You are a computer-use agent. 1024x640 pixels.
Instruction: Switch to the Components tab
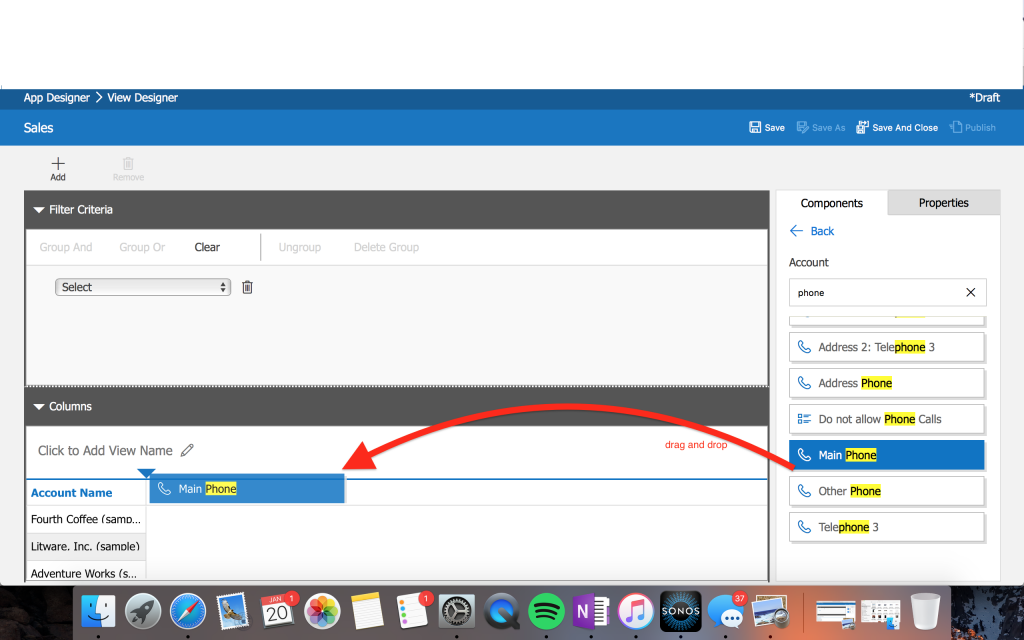(x=831, y=203)
